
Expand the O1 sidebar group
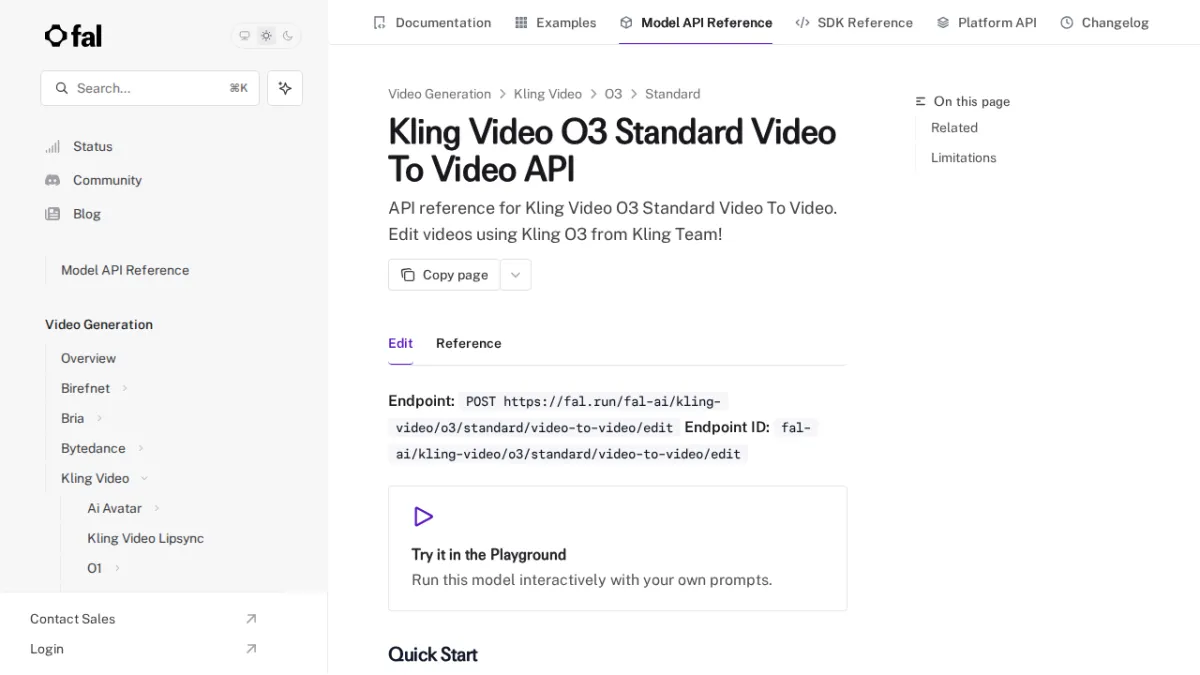pyautogui.click(x=117, y=568)
